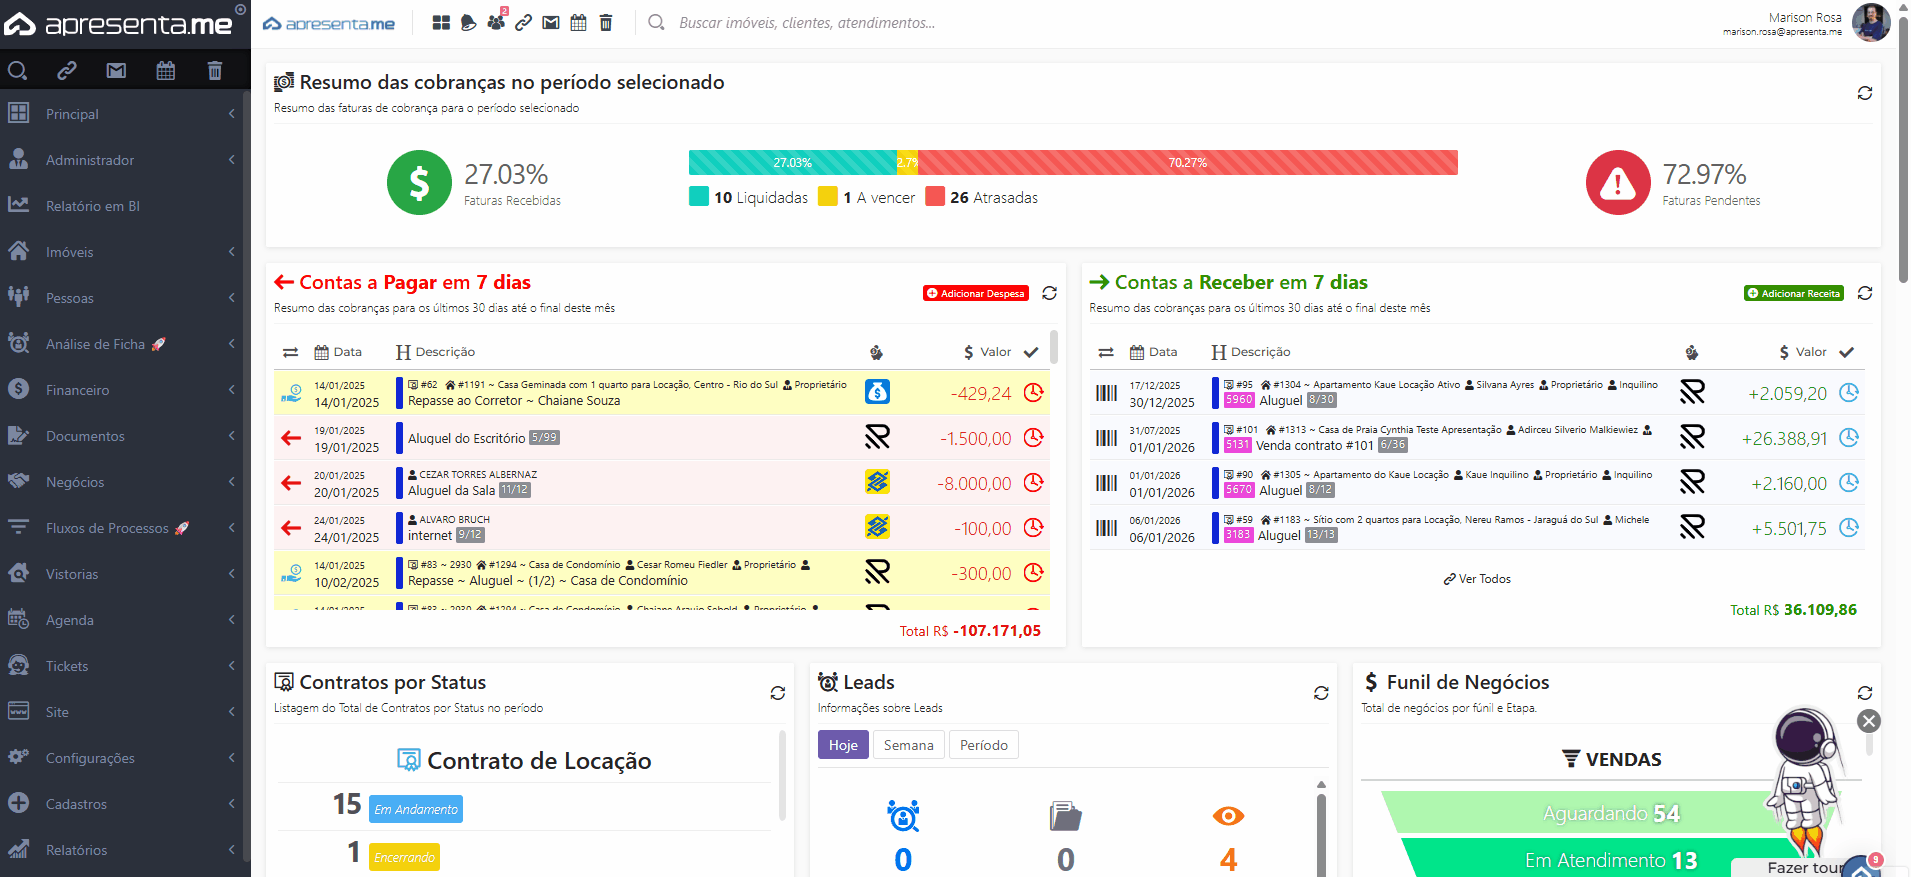Click the Ver Todos link

tap(1477, 579)
